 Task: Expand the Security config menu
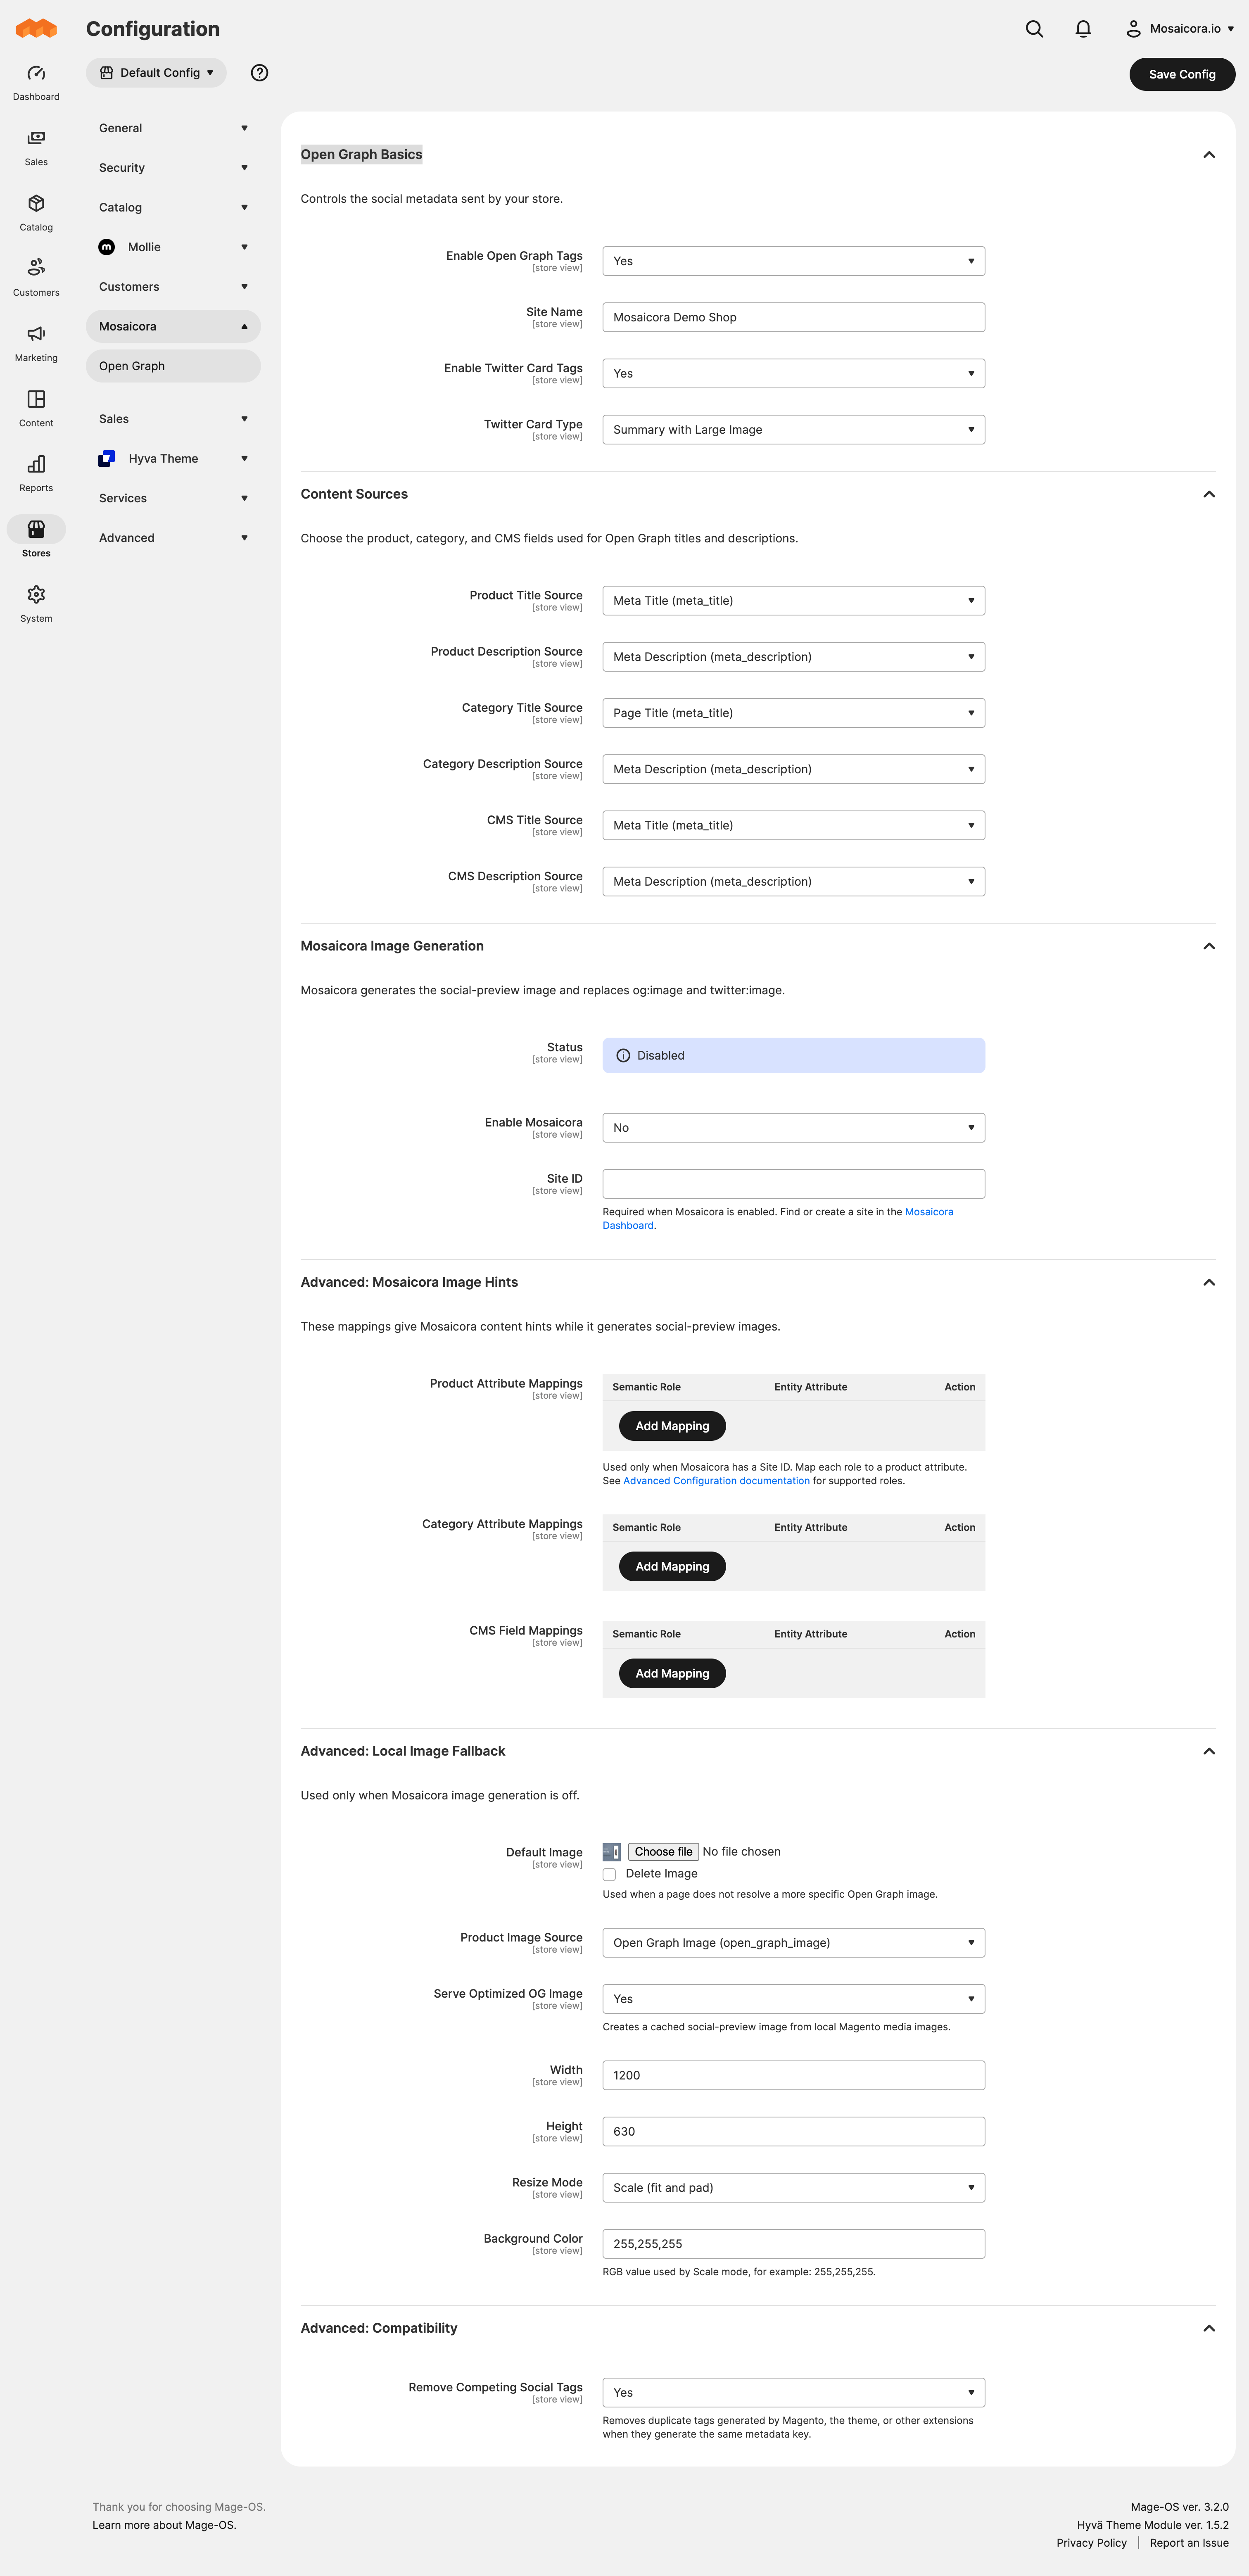[173, 168]
